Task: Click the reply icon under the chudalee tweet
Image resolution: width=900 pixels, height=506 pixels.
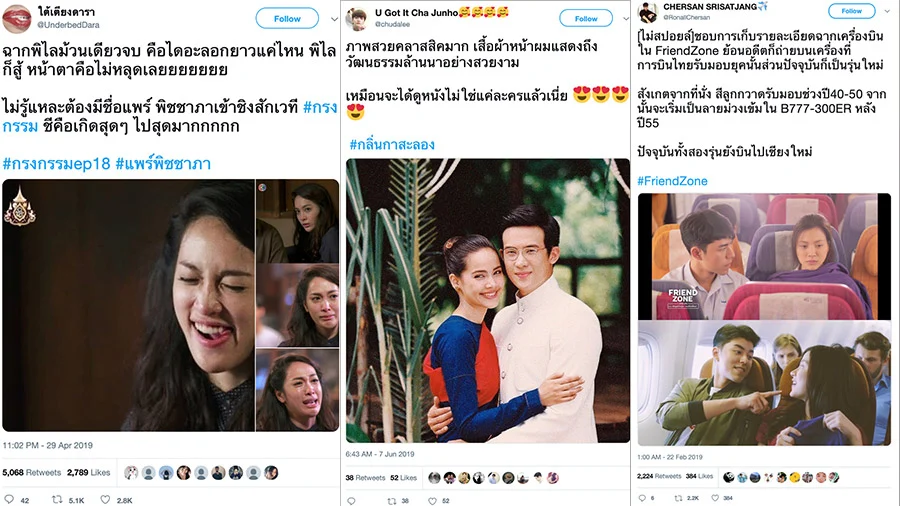Action: click(351, 501)
